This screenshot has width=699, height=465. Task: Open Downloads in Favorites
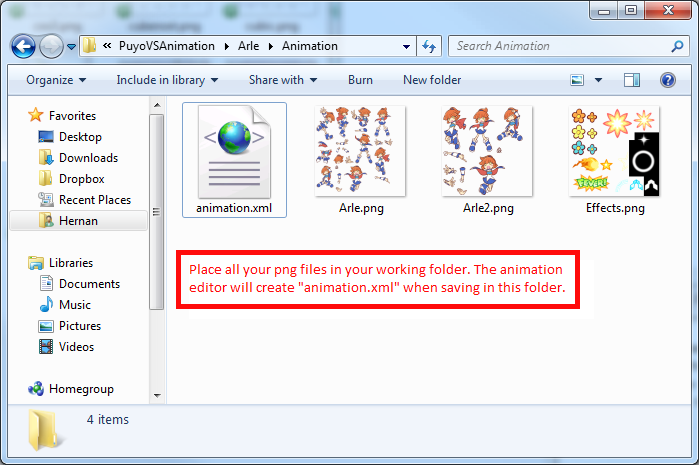point(88,158)
